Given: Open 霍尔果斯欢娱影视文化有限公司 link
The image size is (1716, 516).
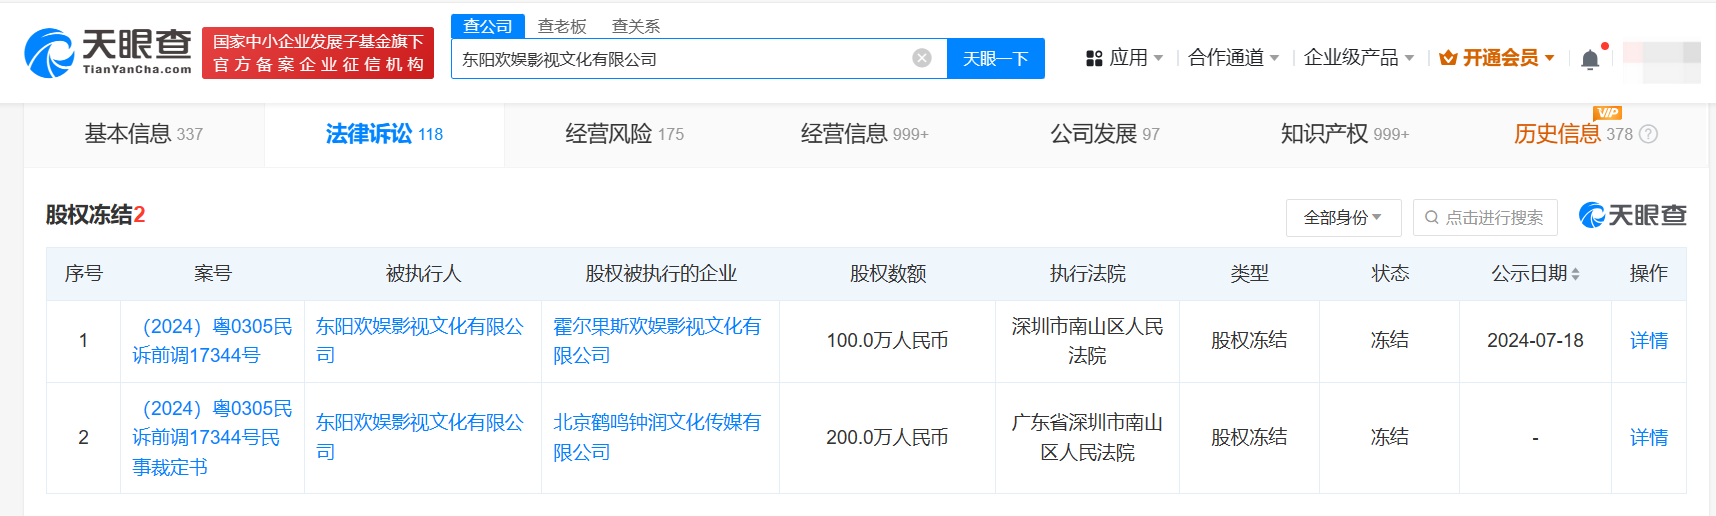Looking at the screenshot, I should pos(658,341).
